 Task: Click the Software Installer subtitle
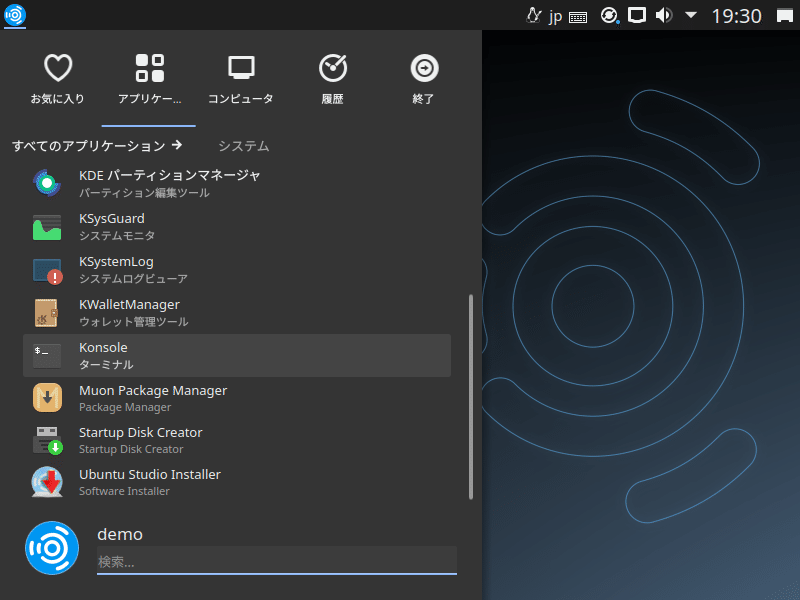[x=124, y=491]
